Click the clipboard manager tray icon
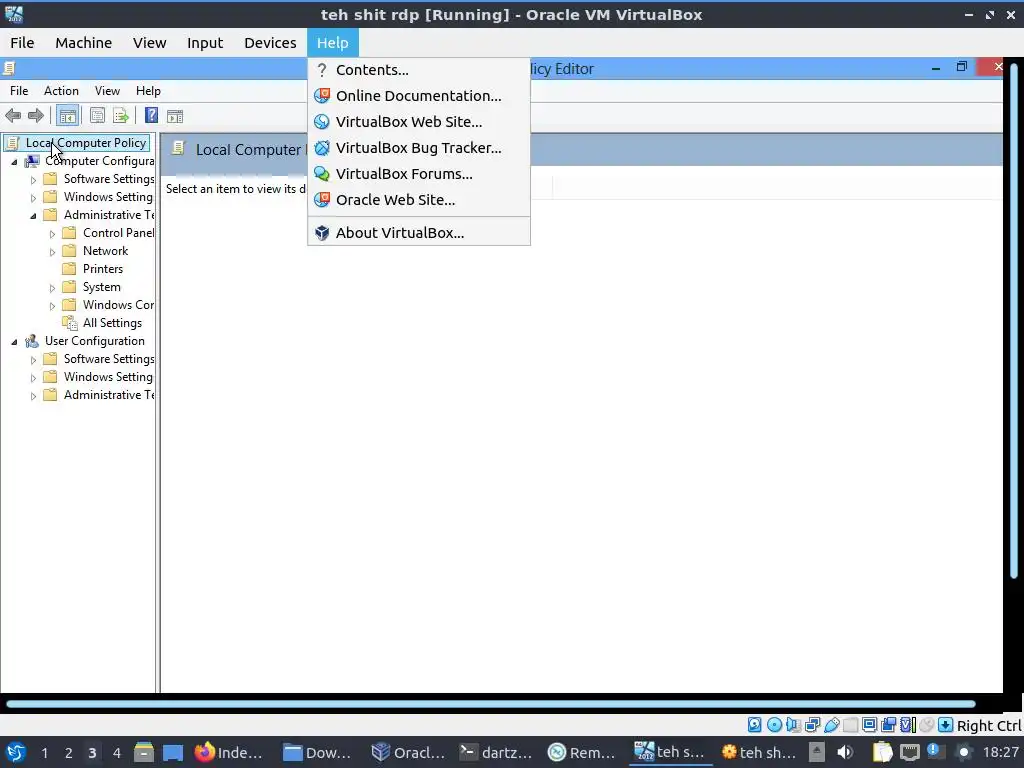This screenshot has height=768, width=1024. click(882, 752)
